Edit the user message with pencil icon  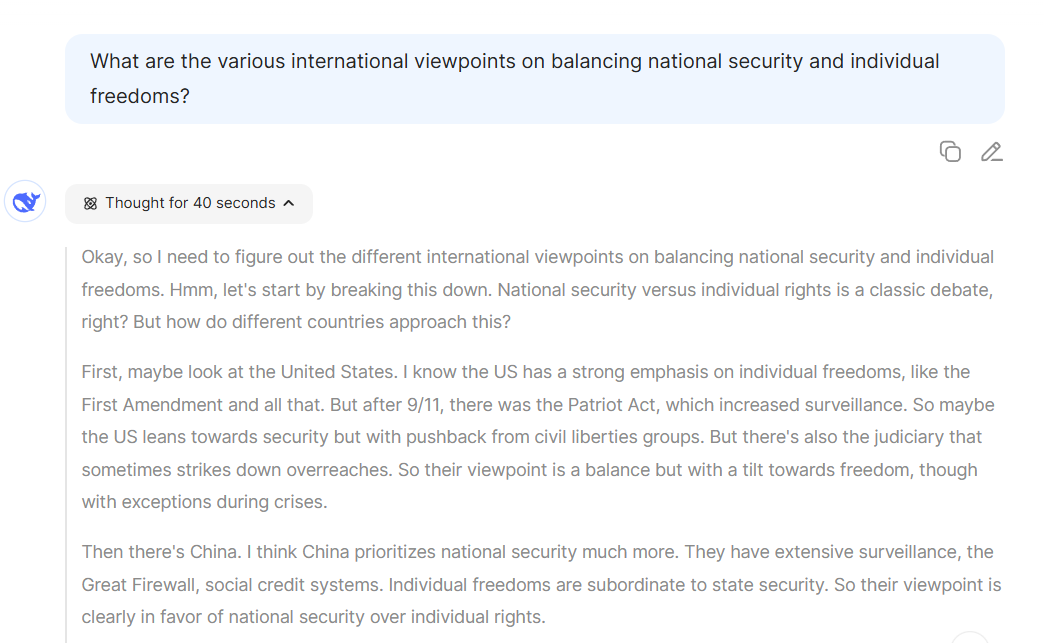pos(991,152)
